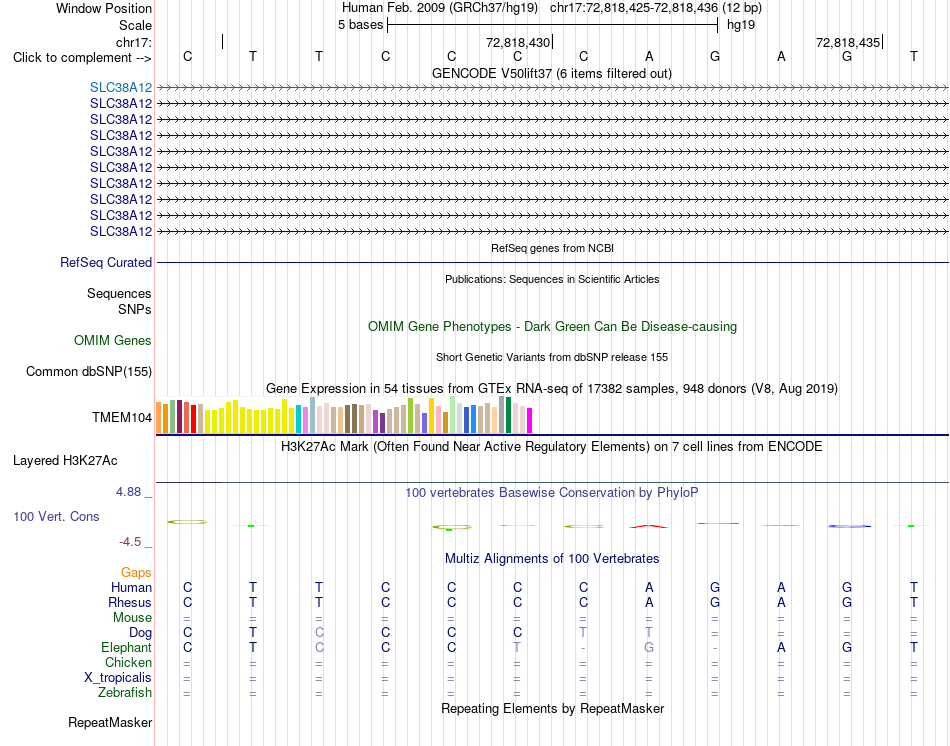Click the TMEM104 GTEx gene label
This screenshot has height=746, width=950.
tap(122, 418)
